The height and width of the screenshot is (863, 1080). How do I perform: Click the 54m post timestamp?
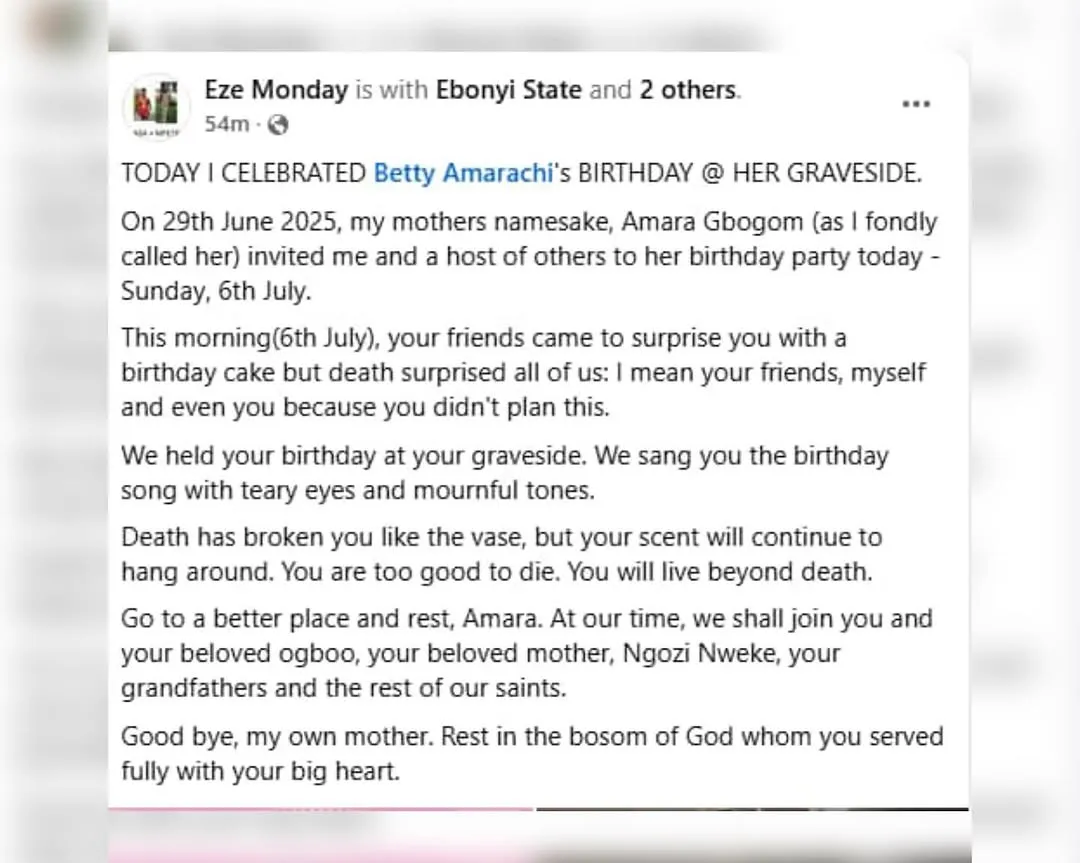pos(226,125)
